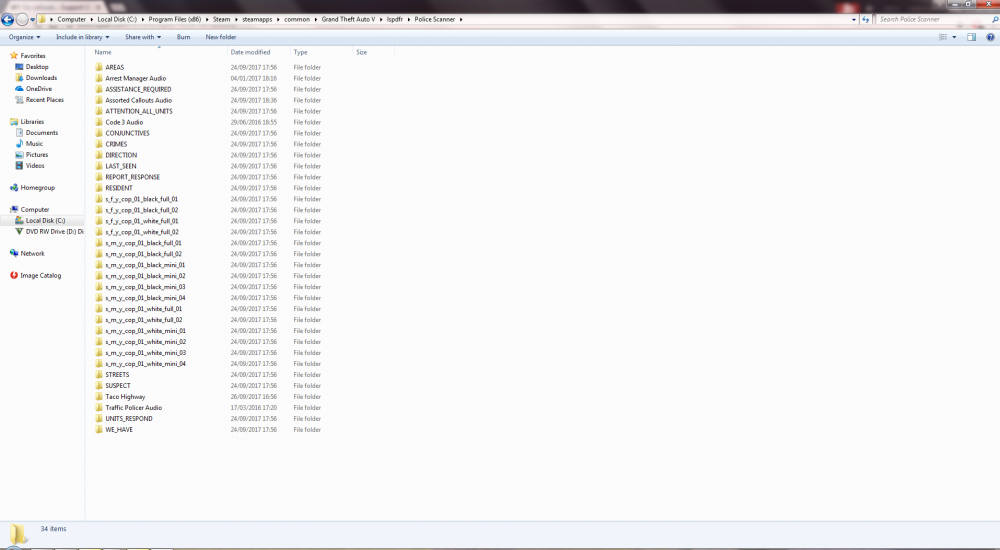Open the address bar history dropdown
1000x550 pixels.
click(854, 20)
